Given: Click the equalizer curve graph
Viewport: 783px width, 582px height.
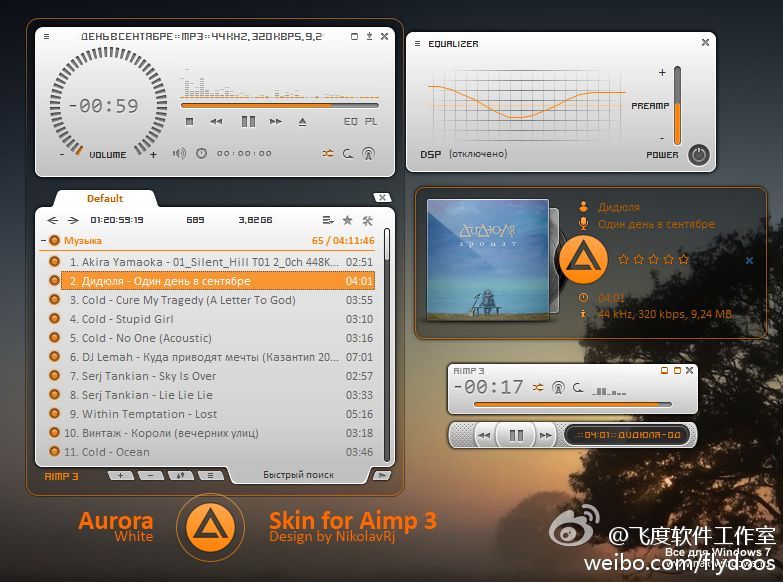Looking at the screenshot, I should click(x=526, y=104).
